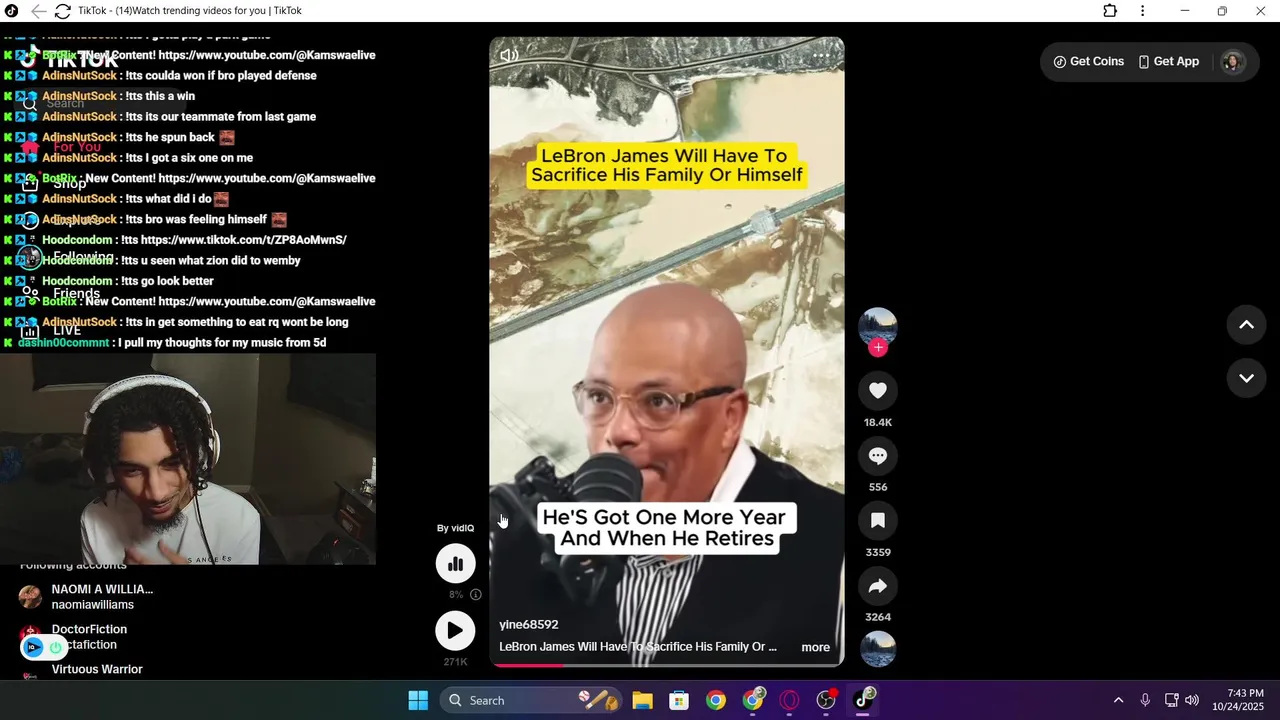Screen dimensions: 1280x720
Task: Open the profile avatar at top right
Action: (x=1232, y=61)
